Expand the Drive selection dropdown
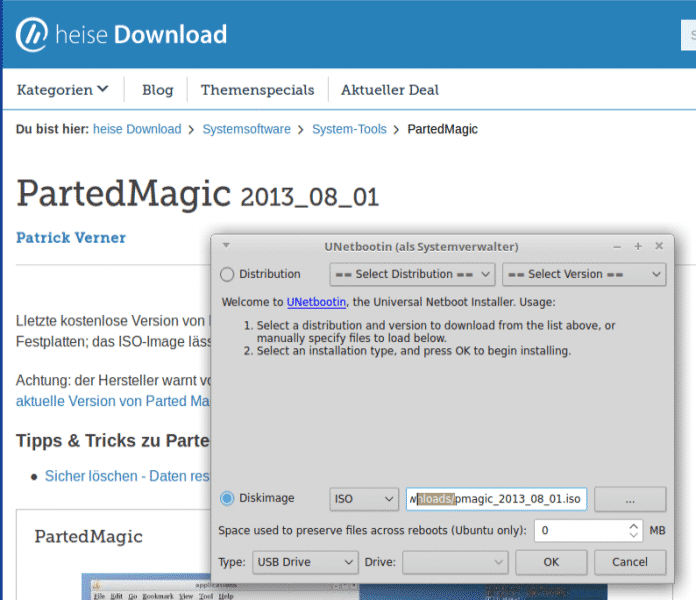Screen dimensions: 696x600 pyautogui.click(x=455, y=562)
